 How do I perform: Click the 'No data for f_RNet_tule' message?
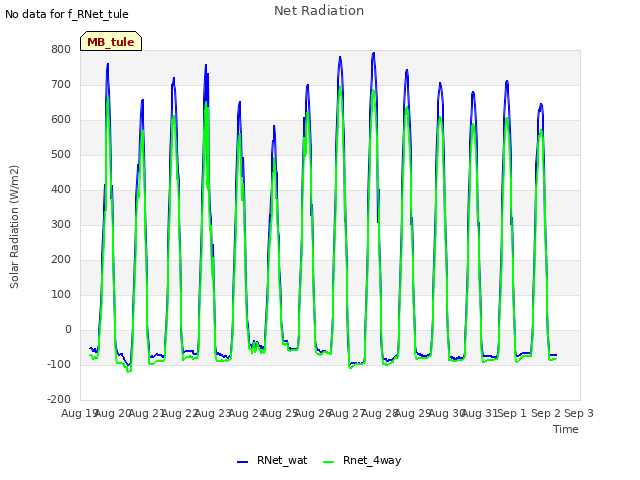(x=67, y=14)
